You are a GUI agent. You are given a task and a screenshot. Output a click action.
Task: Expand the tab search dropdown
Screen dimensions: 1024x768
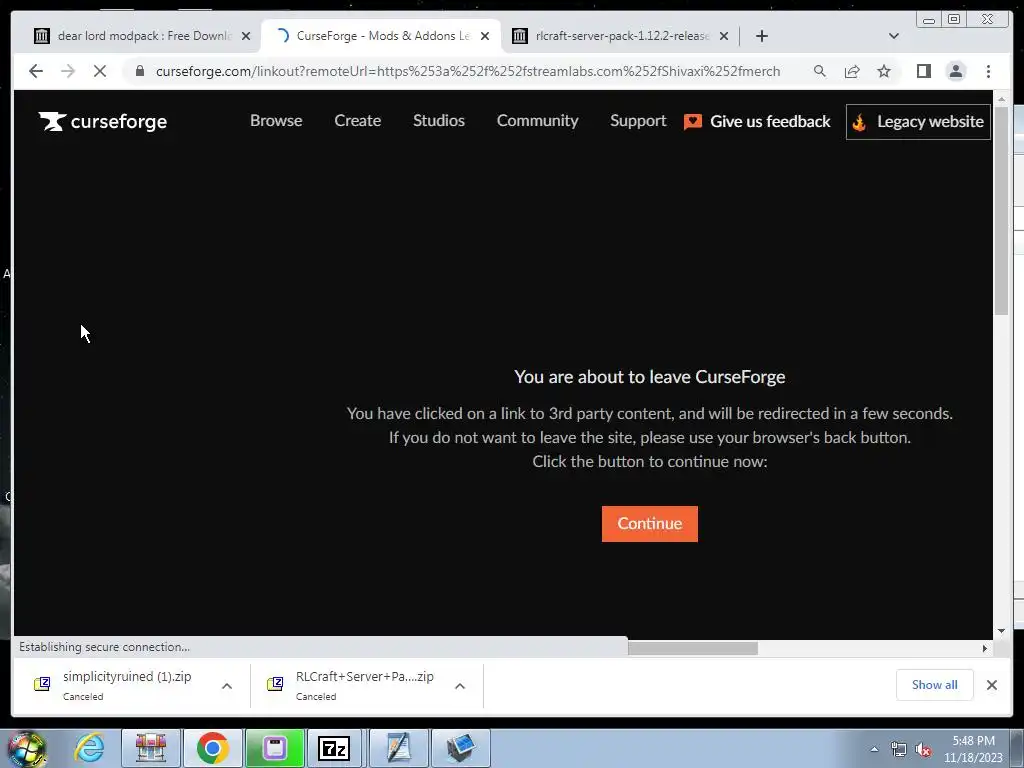[x=893, y=36]
